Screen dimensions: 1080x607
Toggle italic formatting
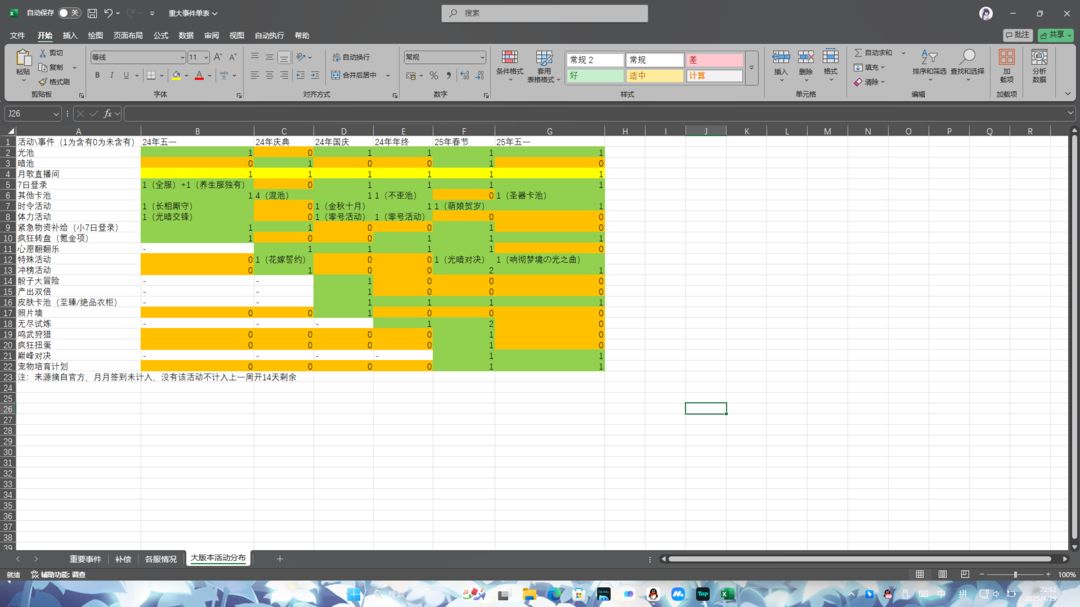coord(112,75)
